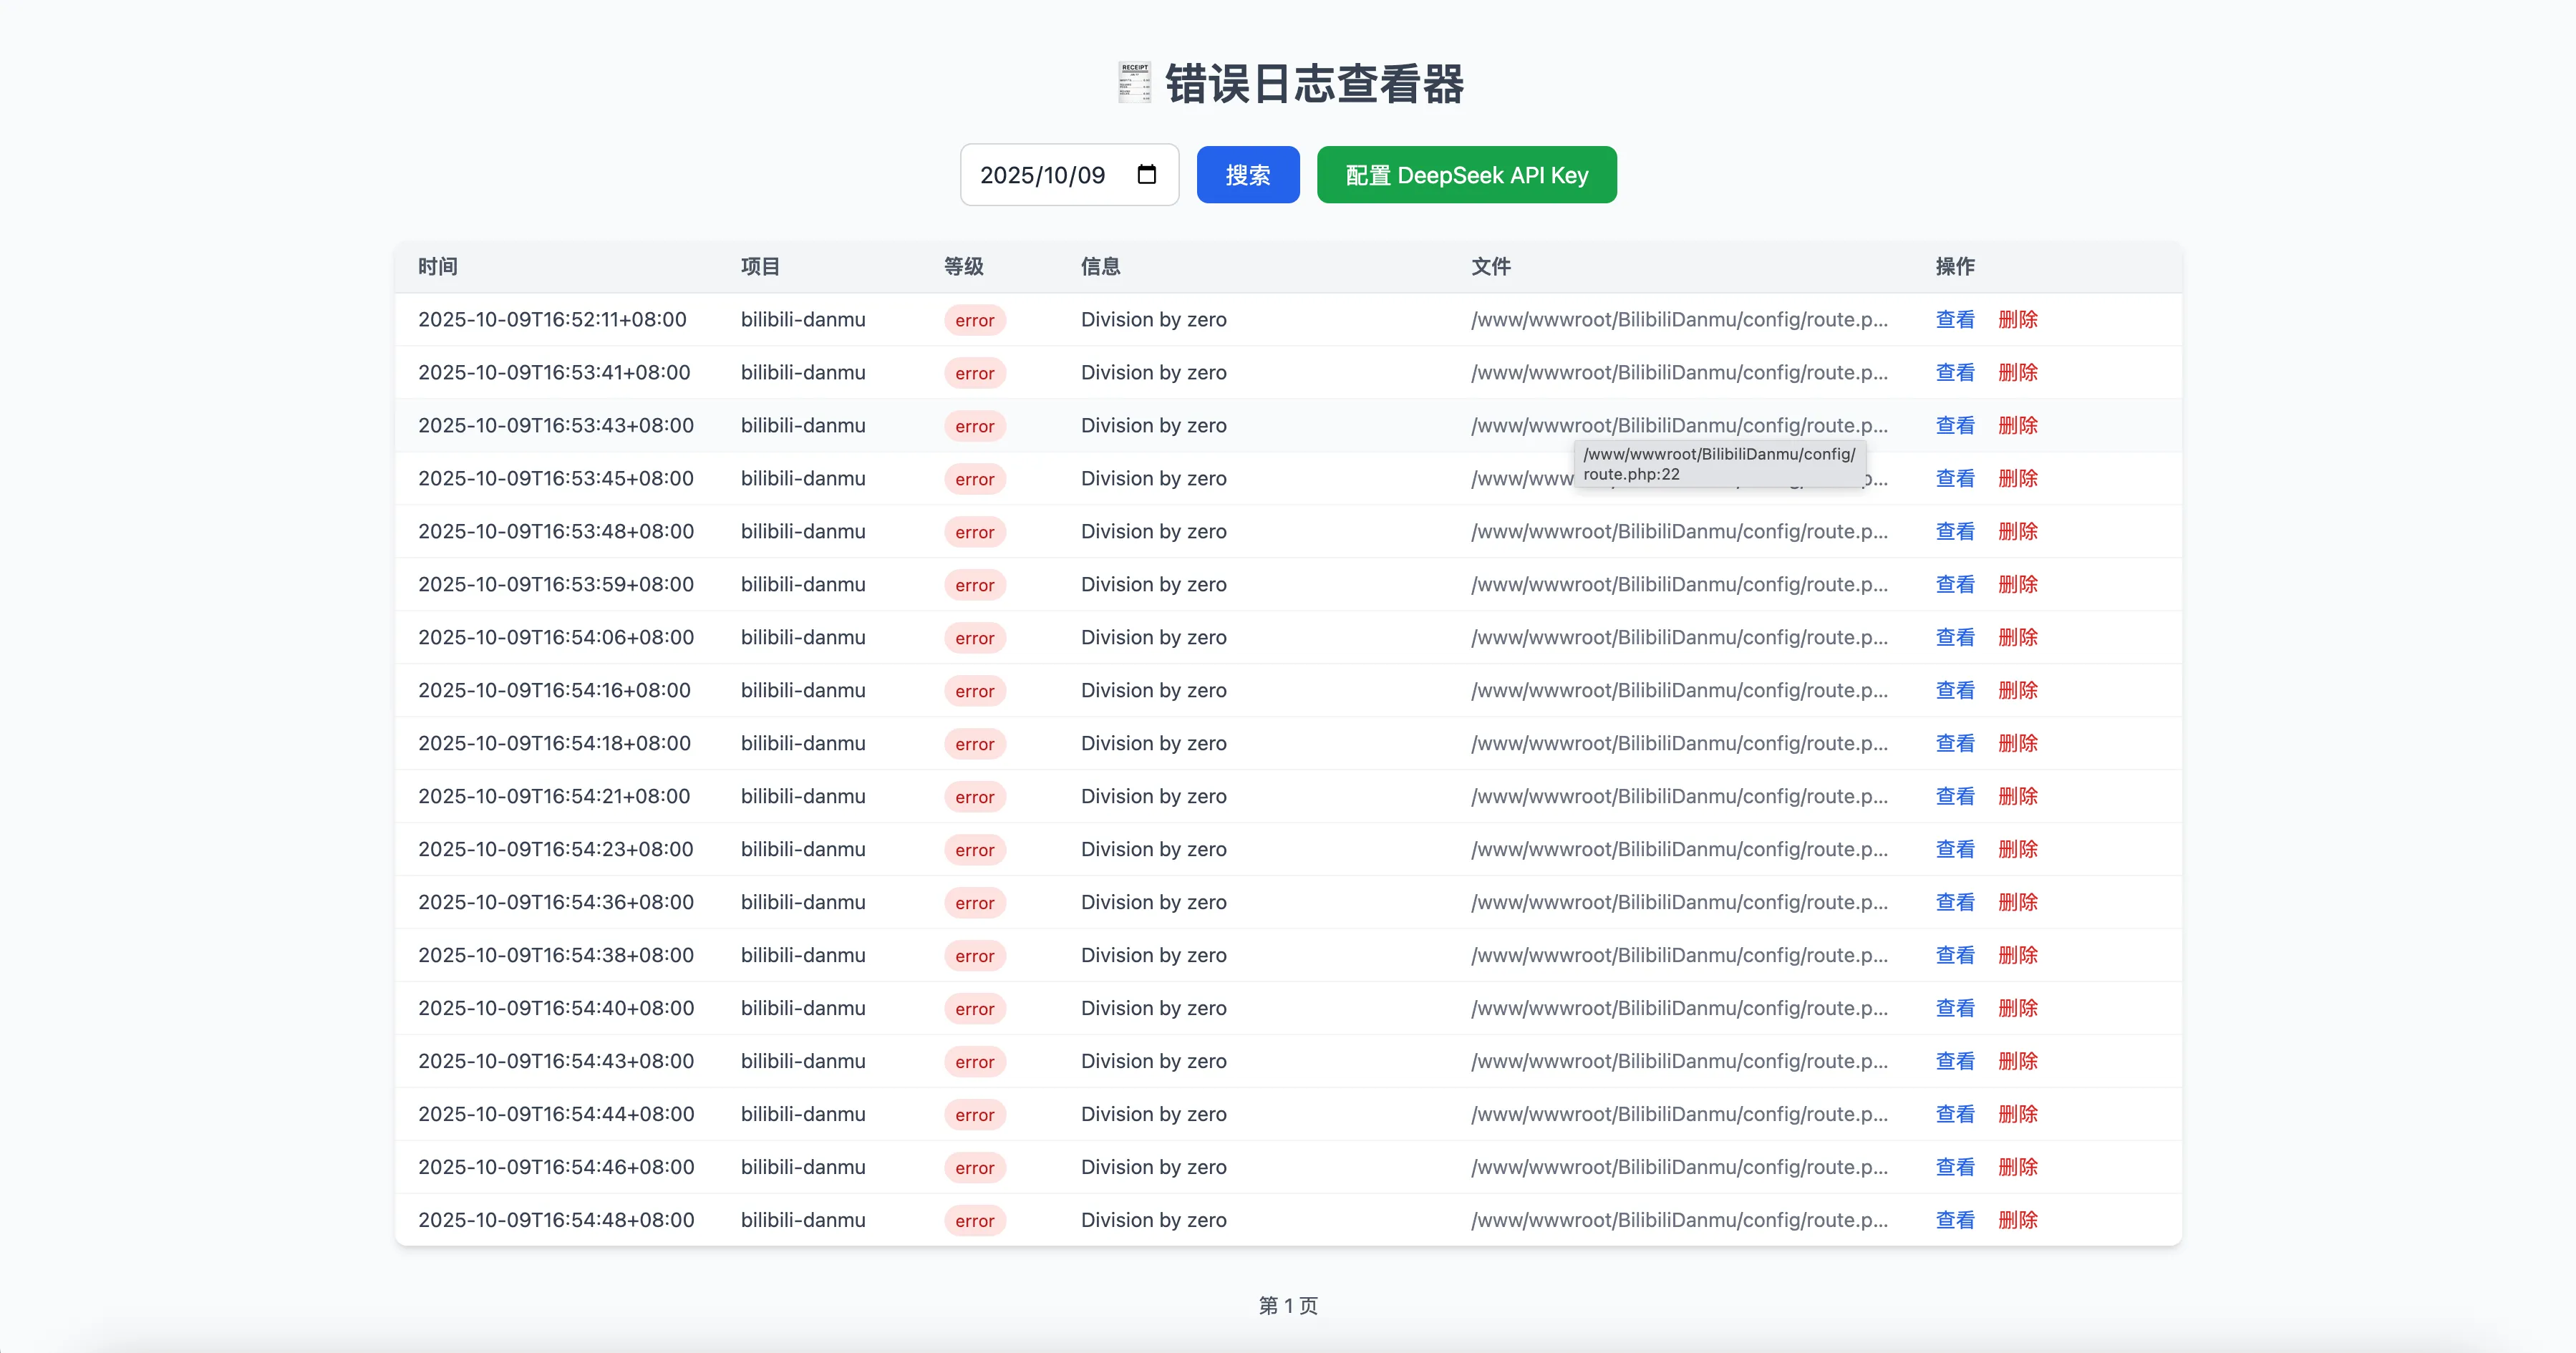
Task: Click 删除 on the 16:54:16 log entry
Action: coord(2018,690)
